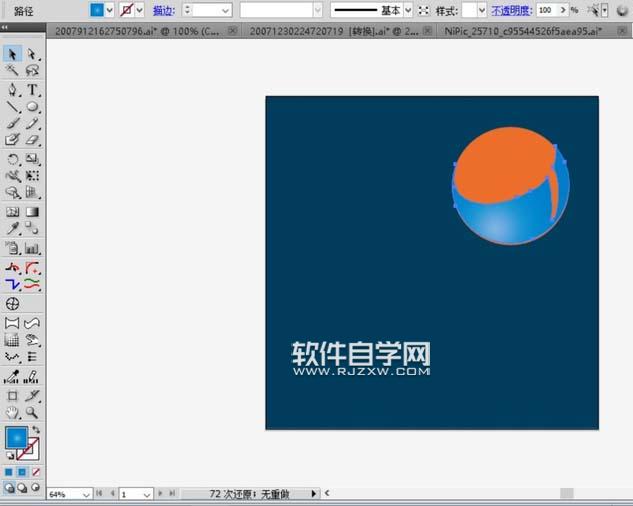Open the artboard number dropdown
The image size is (633, 506).
(x=147, y=494)
